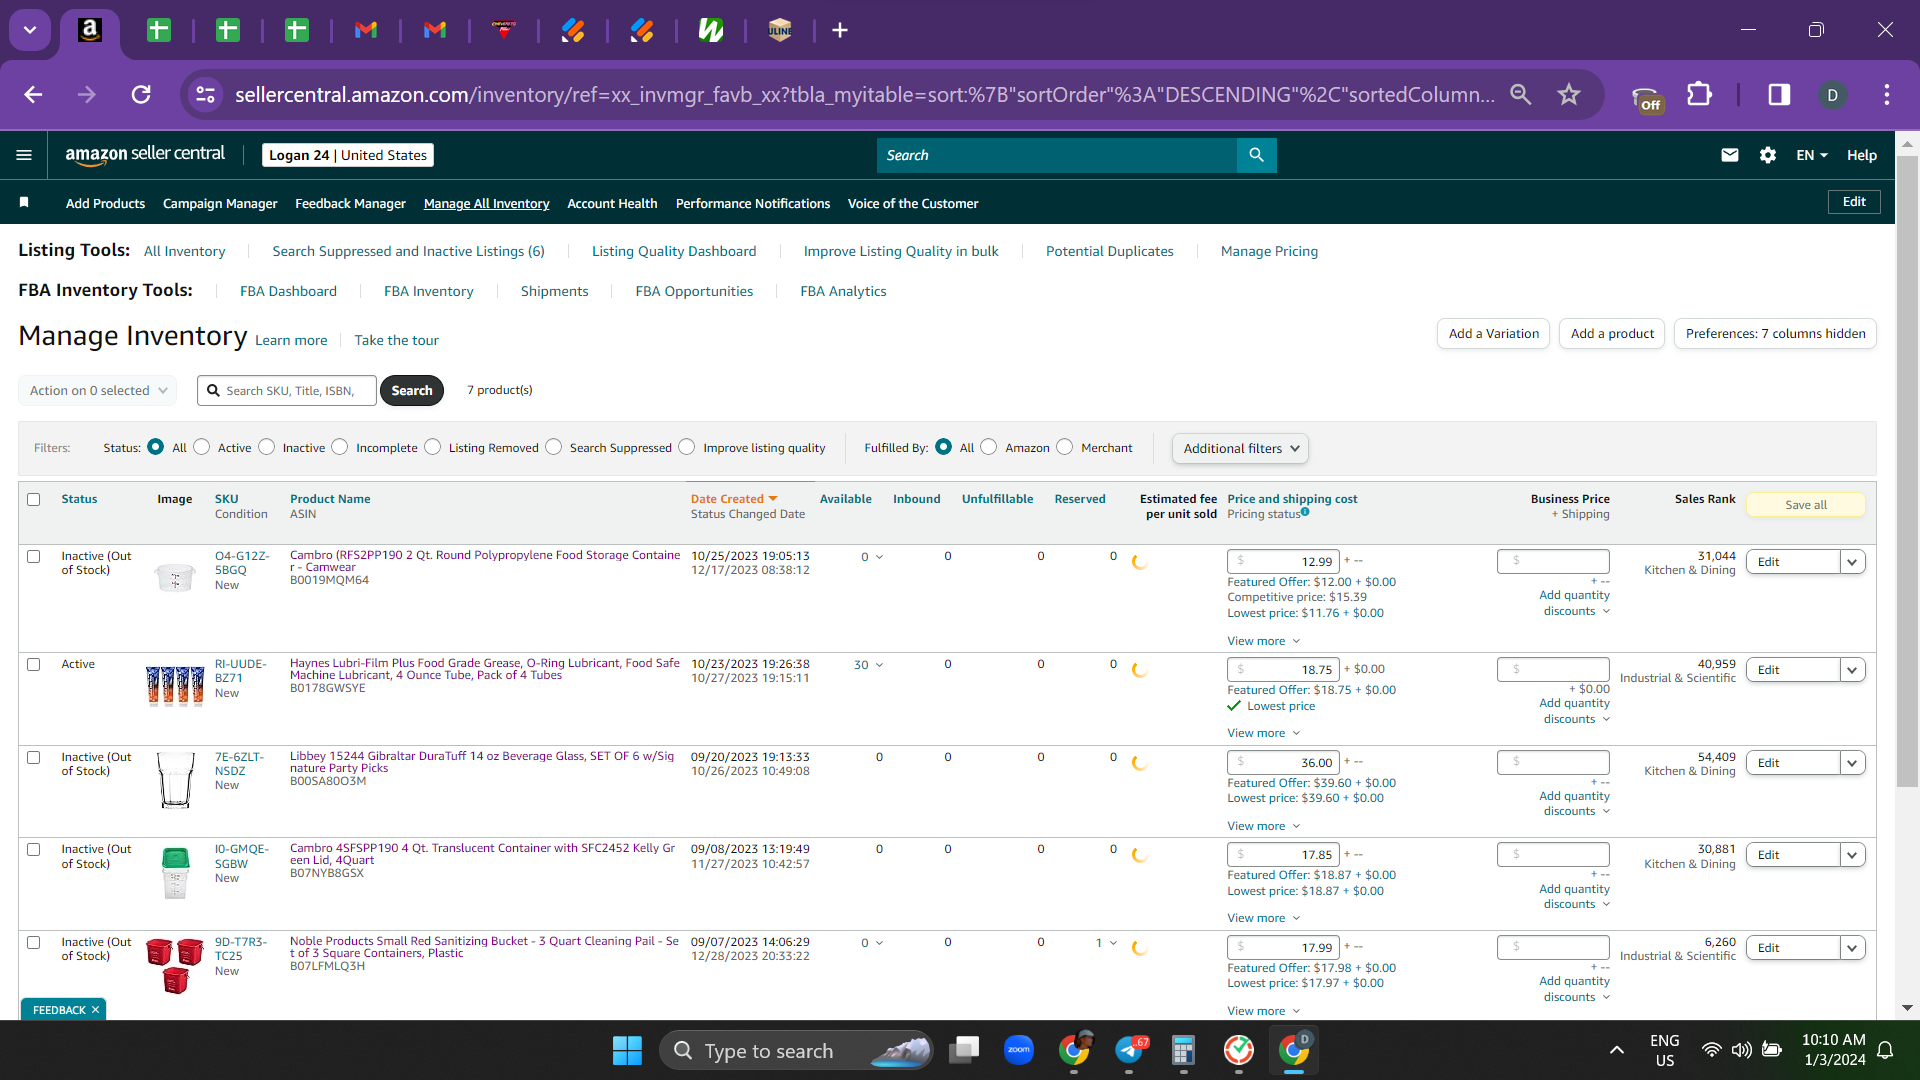Click the Save all button
Viewport: 1920px width, 1080px height.
(x=1806, y=505)
